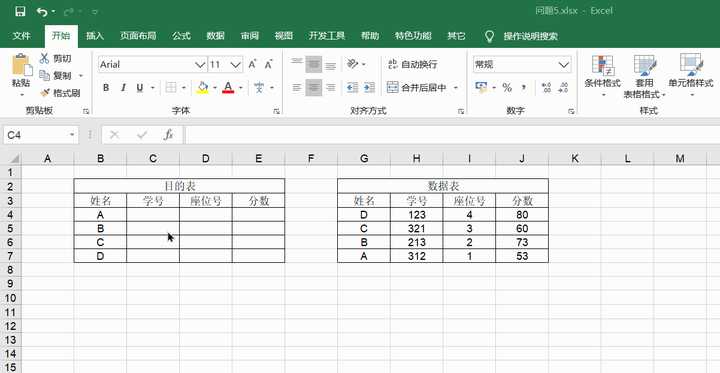Click the accounting number format icon

point(481,87)
